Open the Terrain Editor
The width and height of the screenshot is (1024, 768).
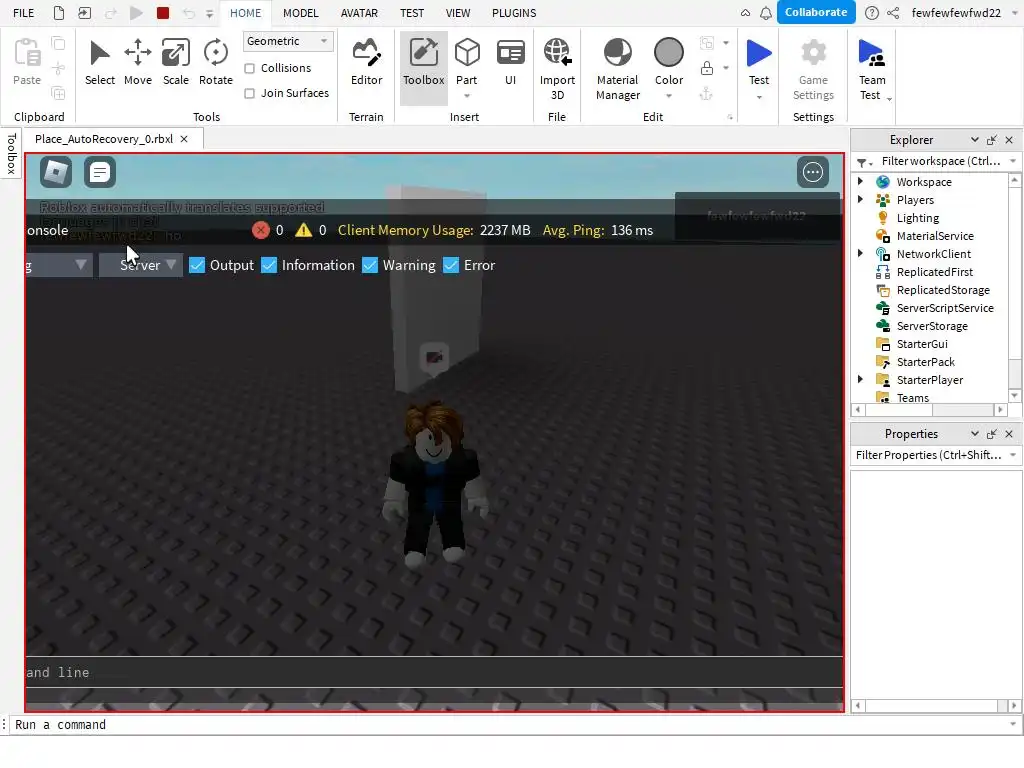pyautogui.click(x=366, y=62)
